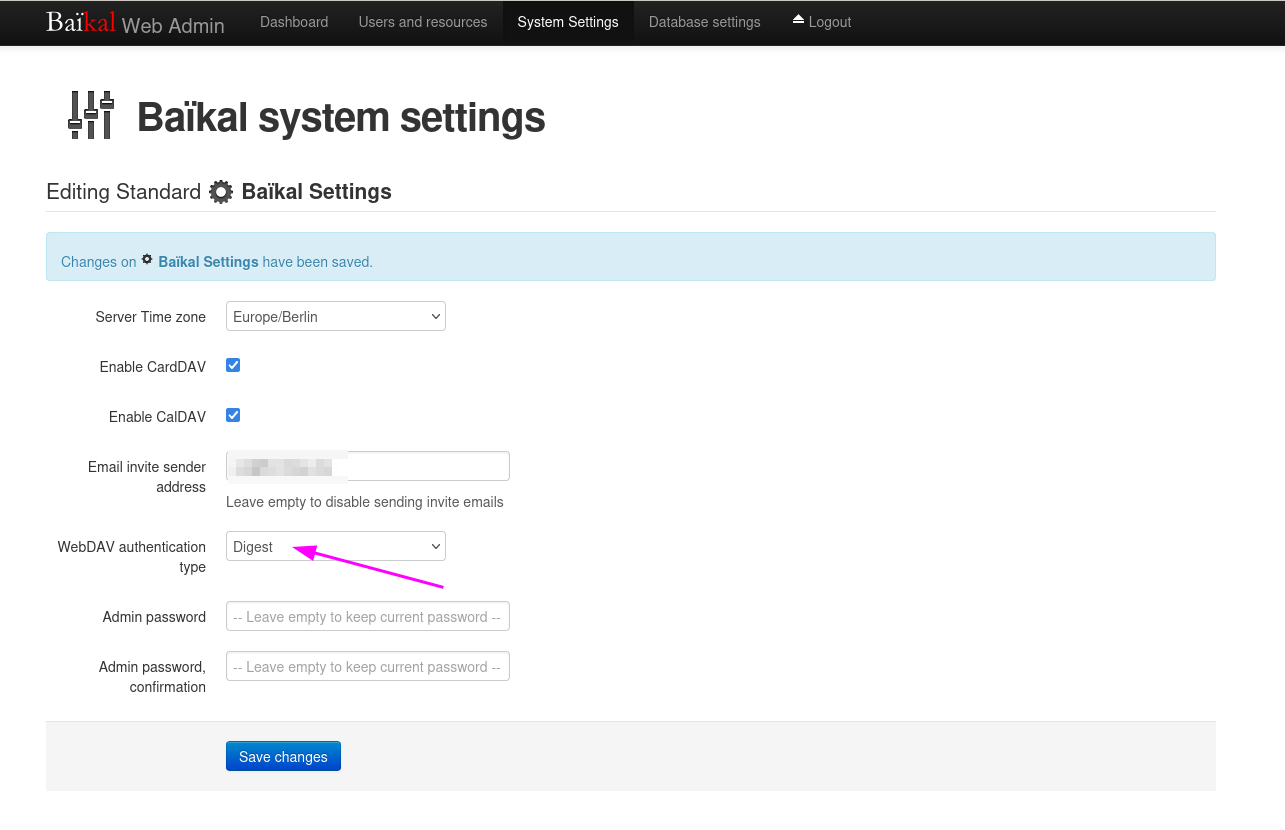1285x830 pixels.
Task: Click the Logout text link
Action: (830, 22)
